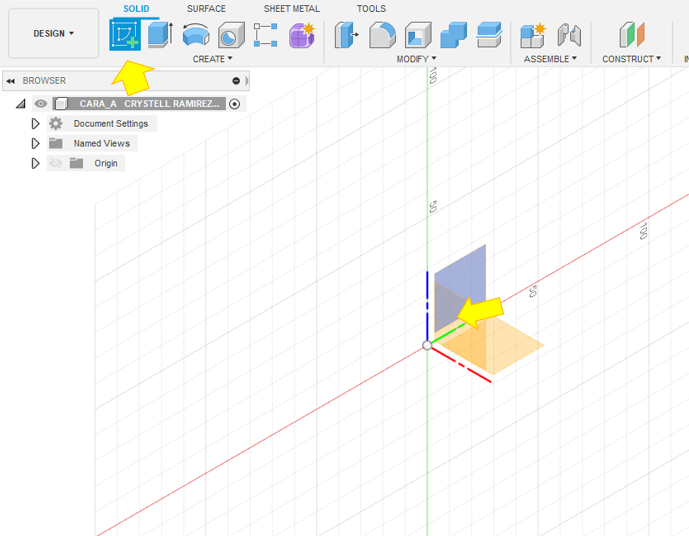Collapse the BROWSER panel with arrows
689x536 pixels.
coord(11,81)
